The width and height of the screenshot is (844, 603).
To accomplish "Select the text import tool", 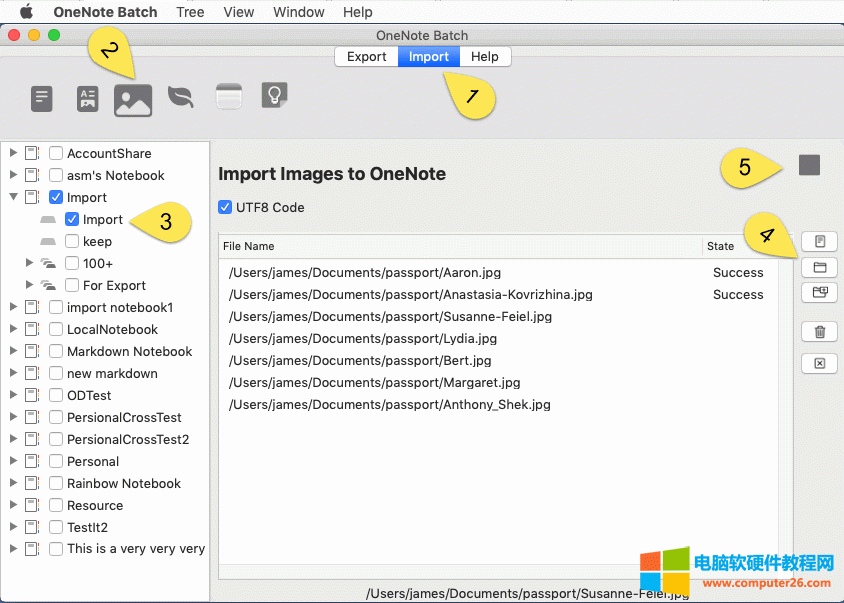I will pyautogui.click(x=41, y=99).
